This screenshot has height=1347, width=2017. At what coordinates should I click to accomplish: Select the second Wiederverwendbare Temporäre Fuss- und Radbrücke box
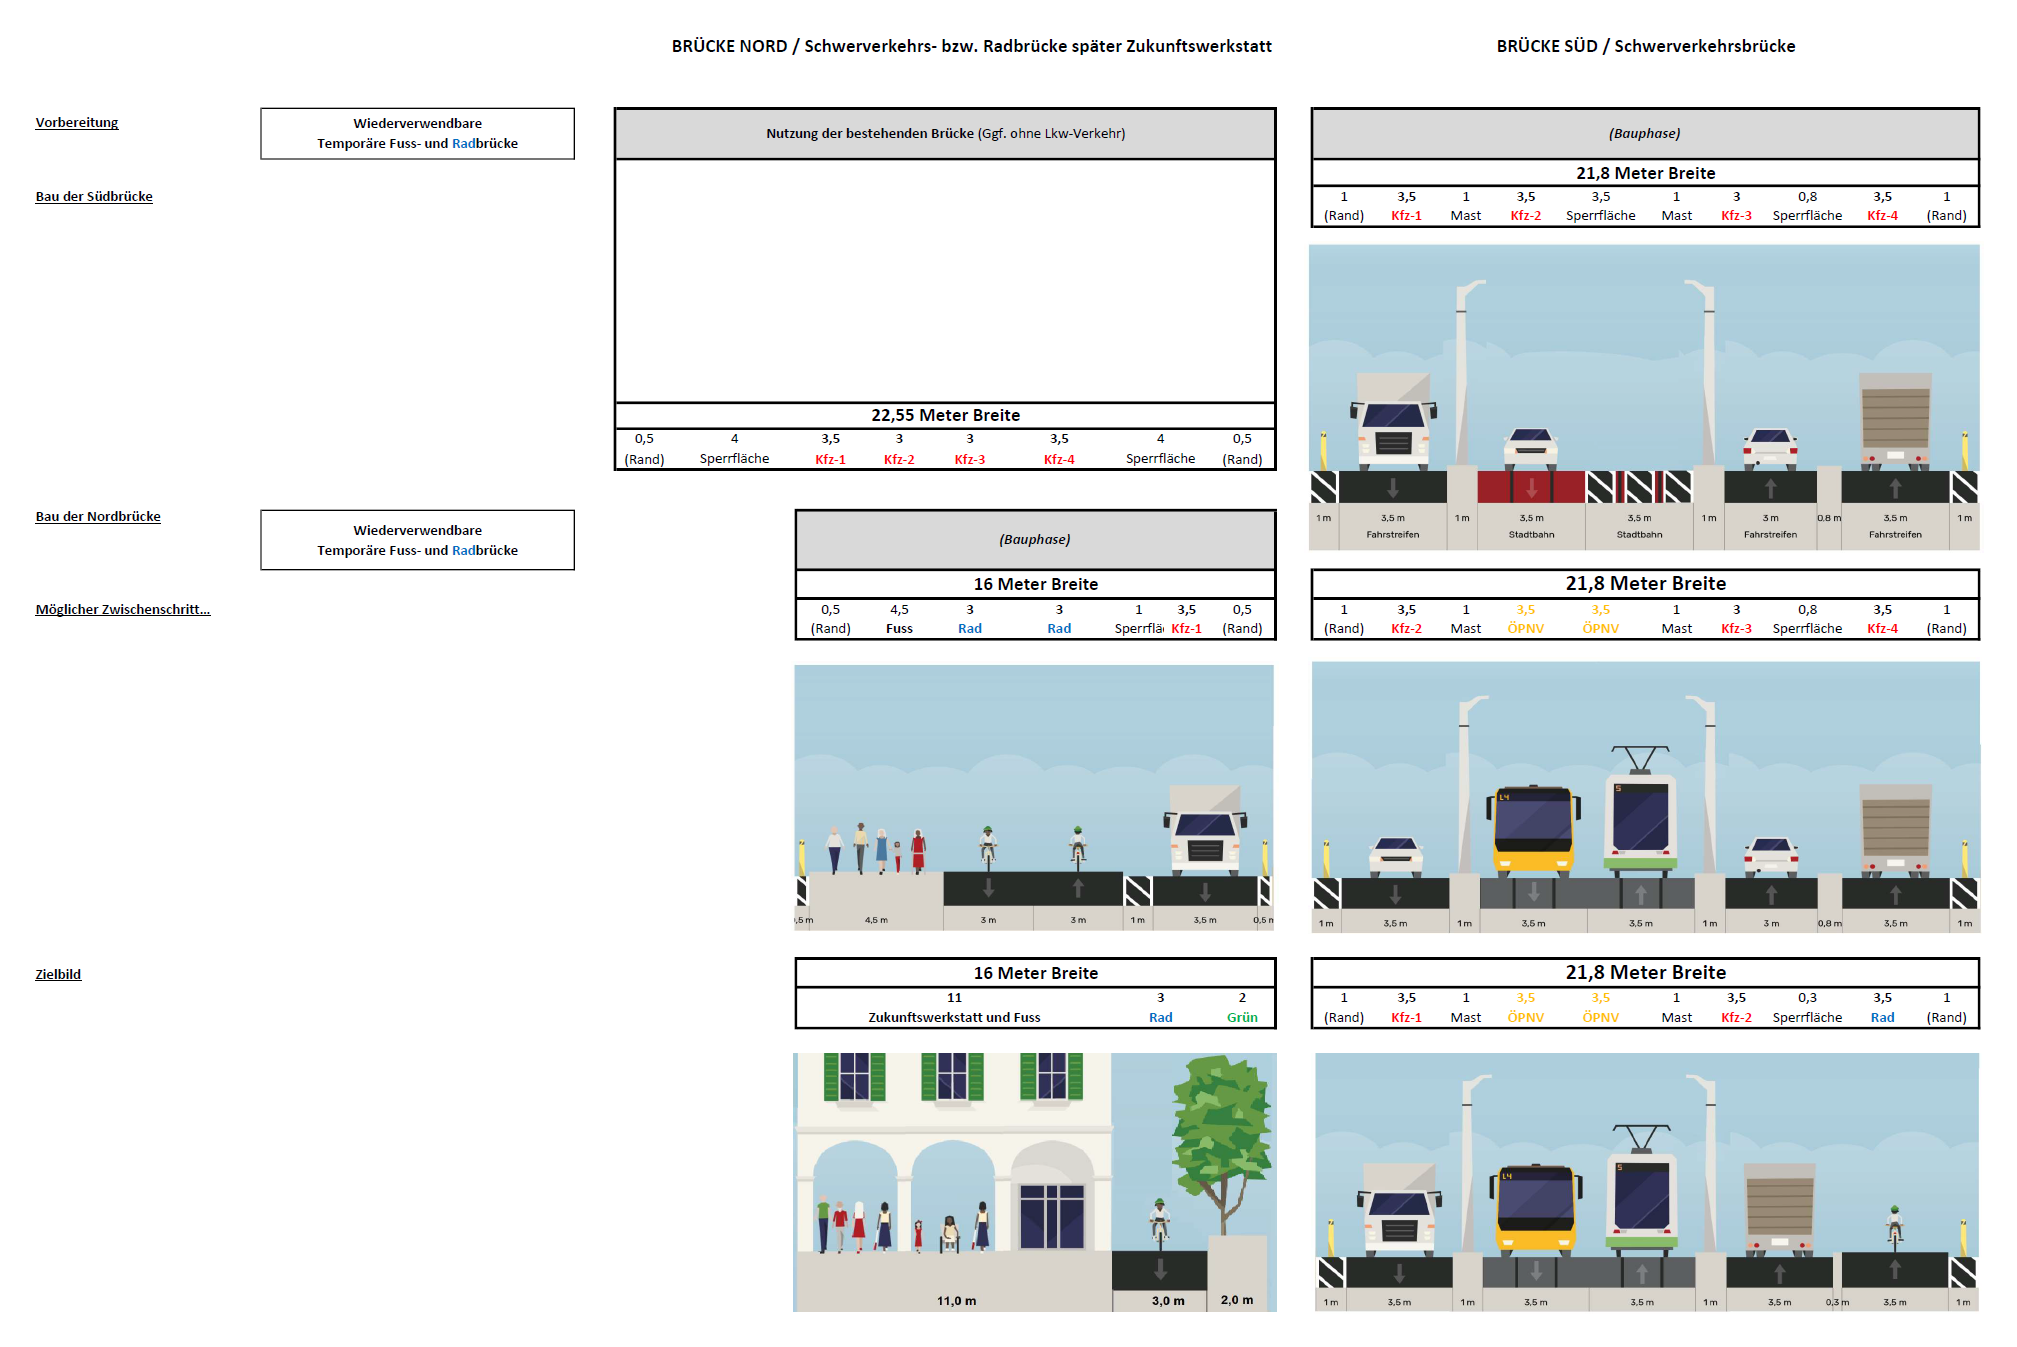[417, 541]
